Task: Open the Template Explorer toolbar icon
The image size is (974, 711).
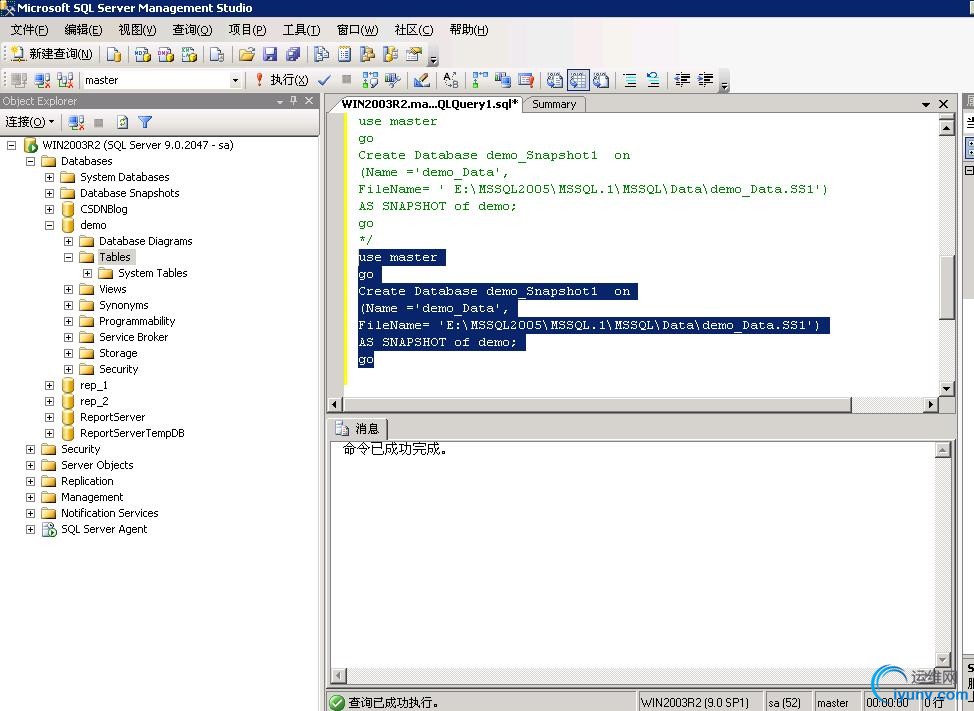Action: click(390, 54)
